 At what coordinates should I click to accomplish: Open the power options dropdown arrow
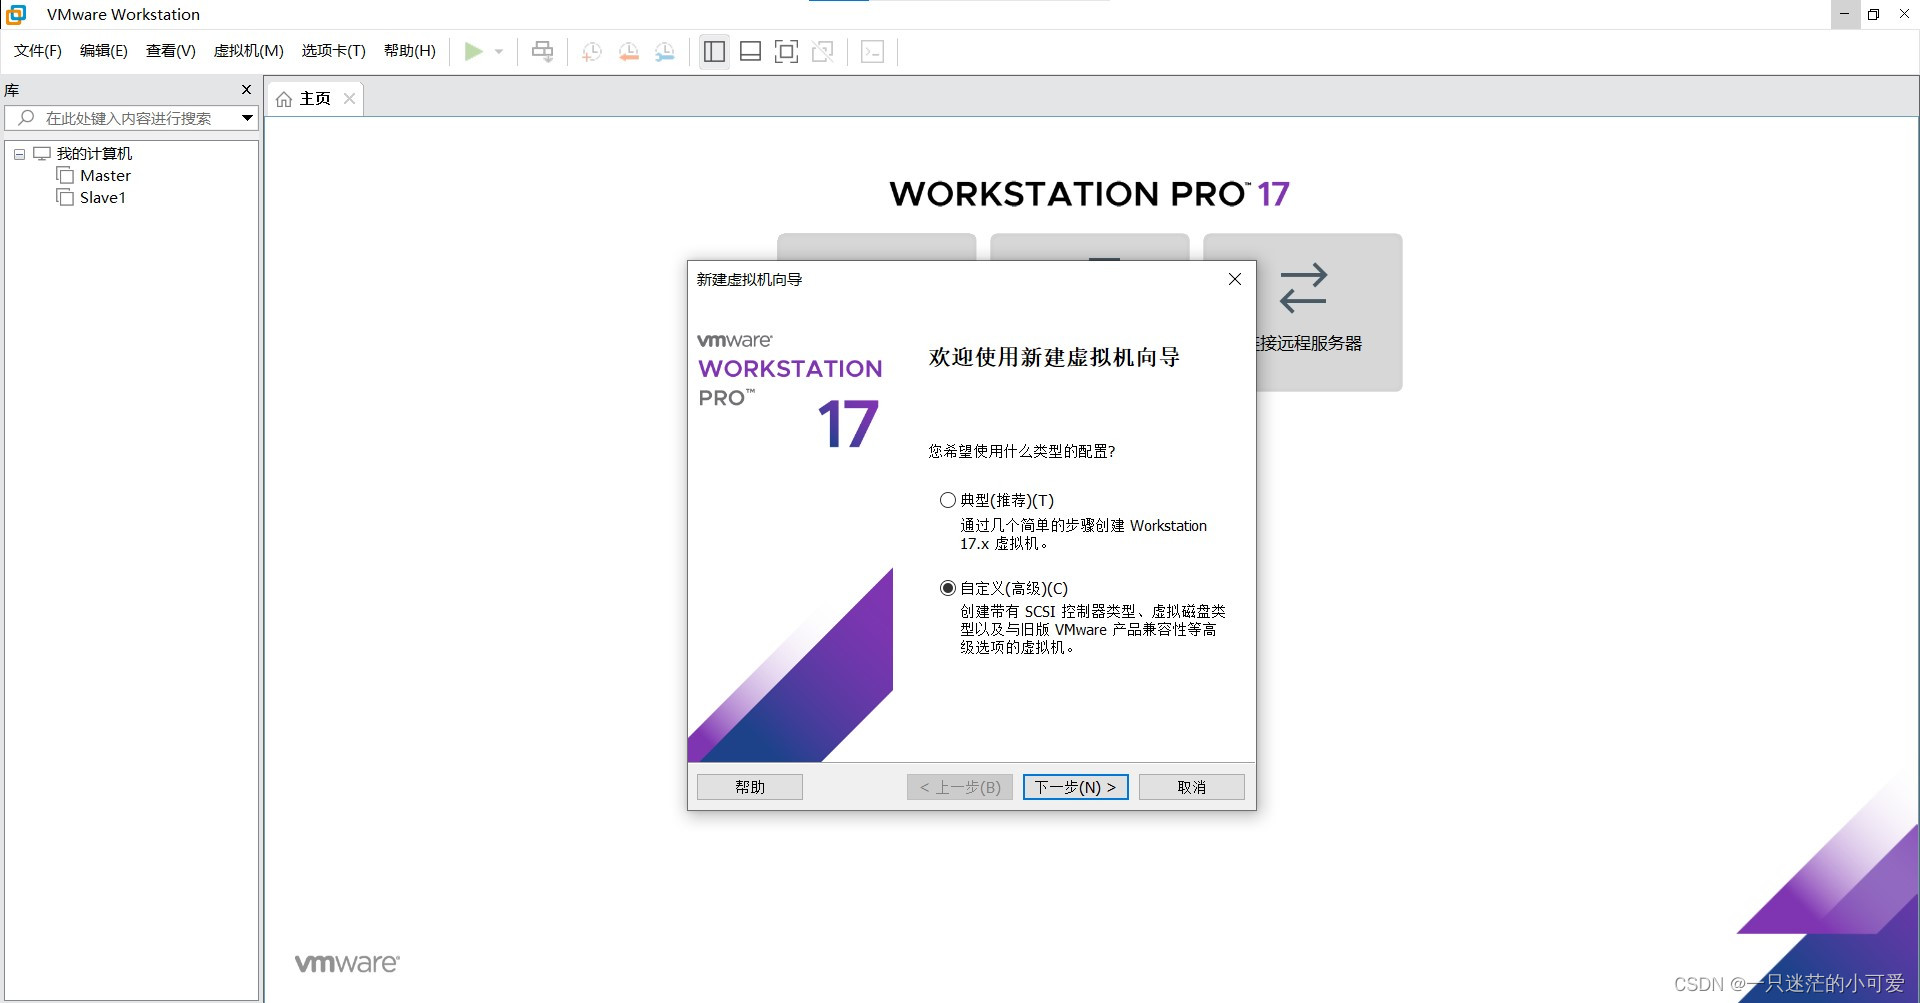click(499, 52)
